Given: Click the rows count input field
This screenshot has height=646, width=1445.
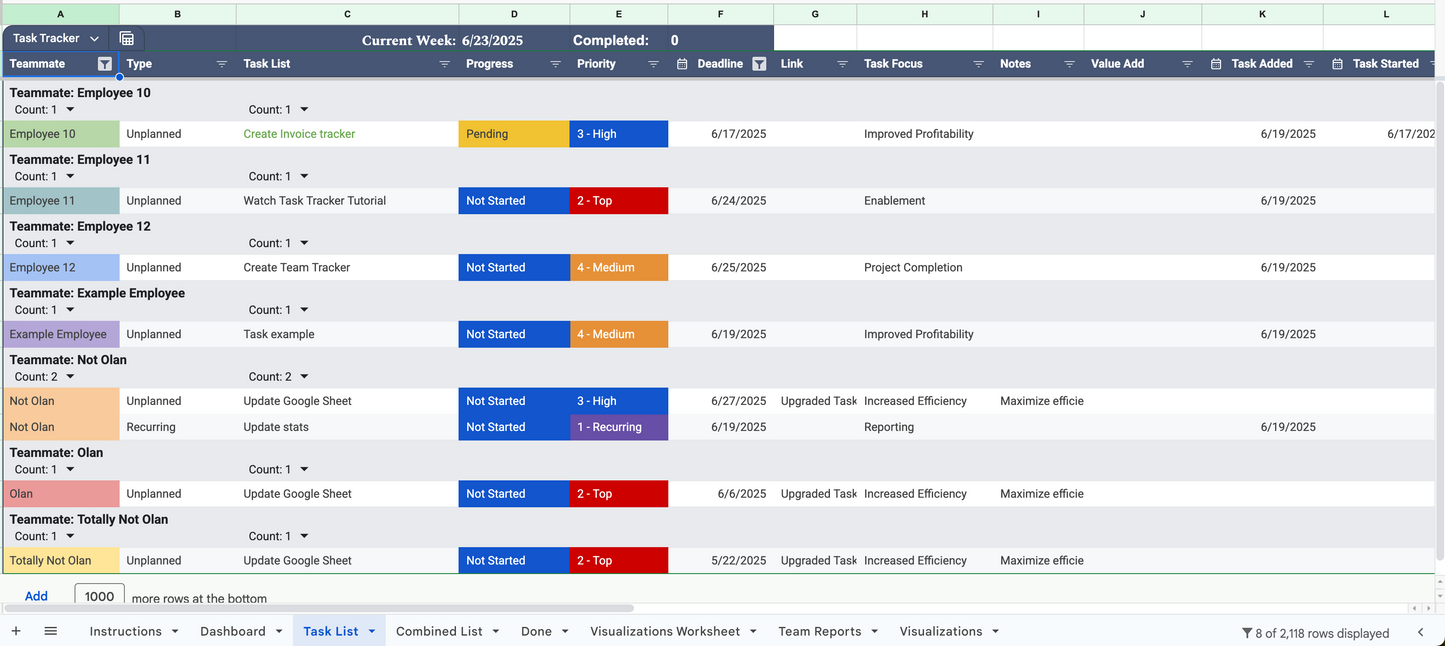Looking at the screenshot, I should 99,596.
